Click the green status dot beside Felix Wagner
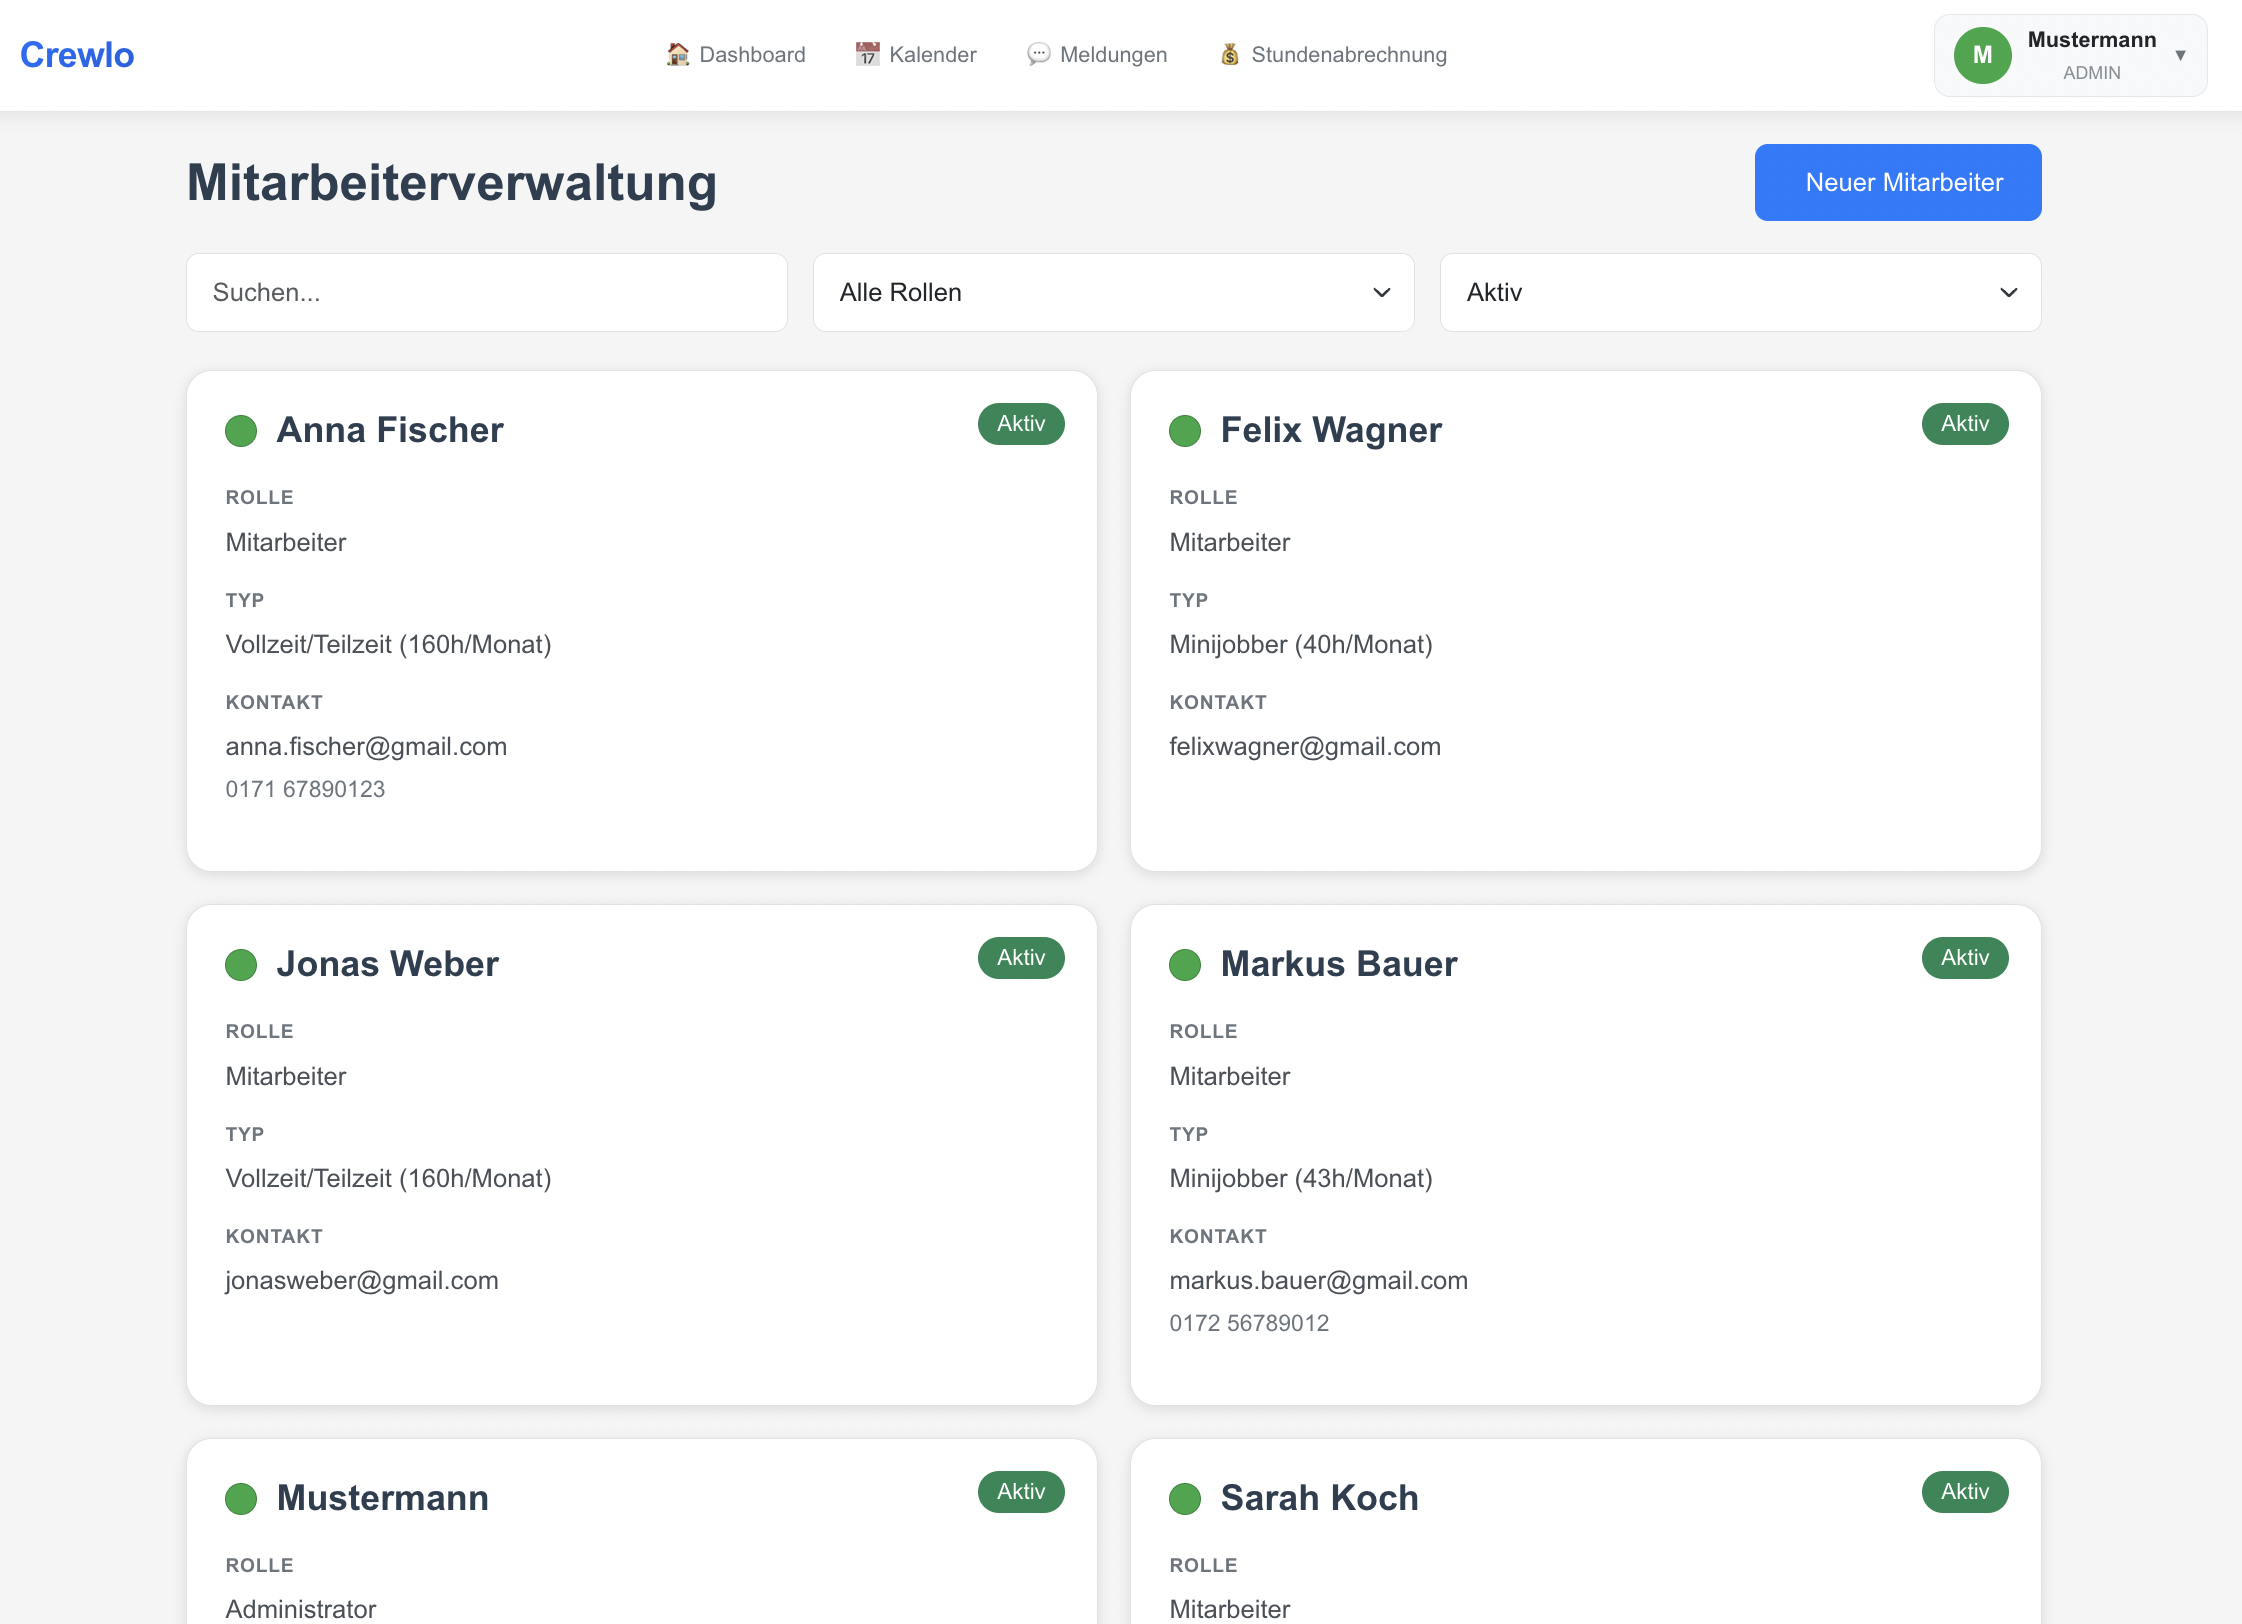This screenshot has height=1624, width=2242. click(x=1185, y=431)
